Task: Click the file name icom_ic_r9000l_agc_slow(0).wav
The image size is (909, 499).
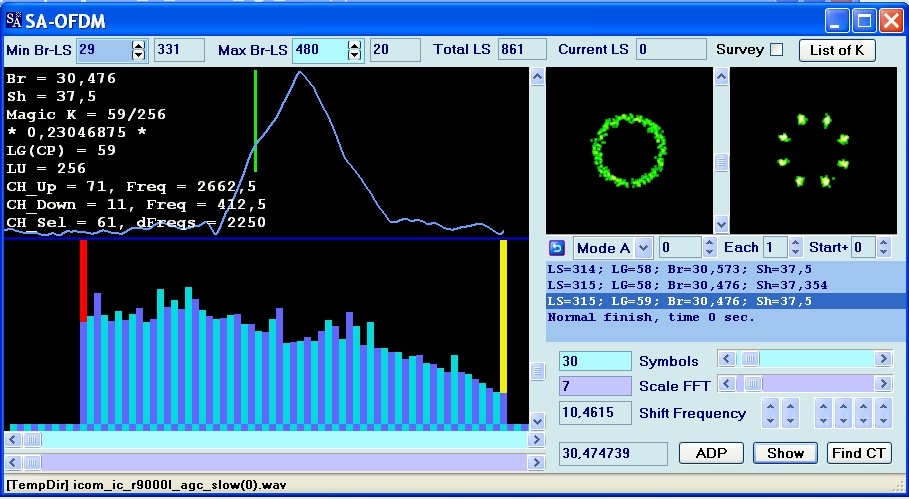Action: 180,485
